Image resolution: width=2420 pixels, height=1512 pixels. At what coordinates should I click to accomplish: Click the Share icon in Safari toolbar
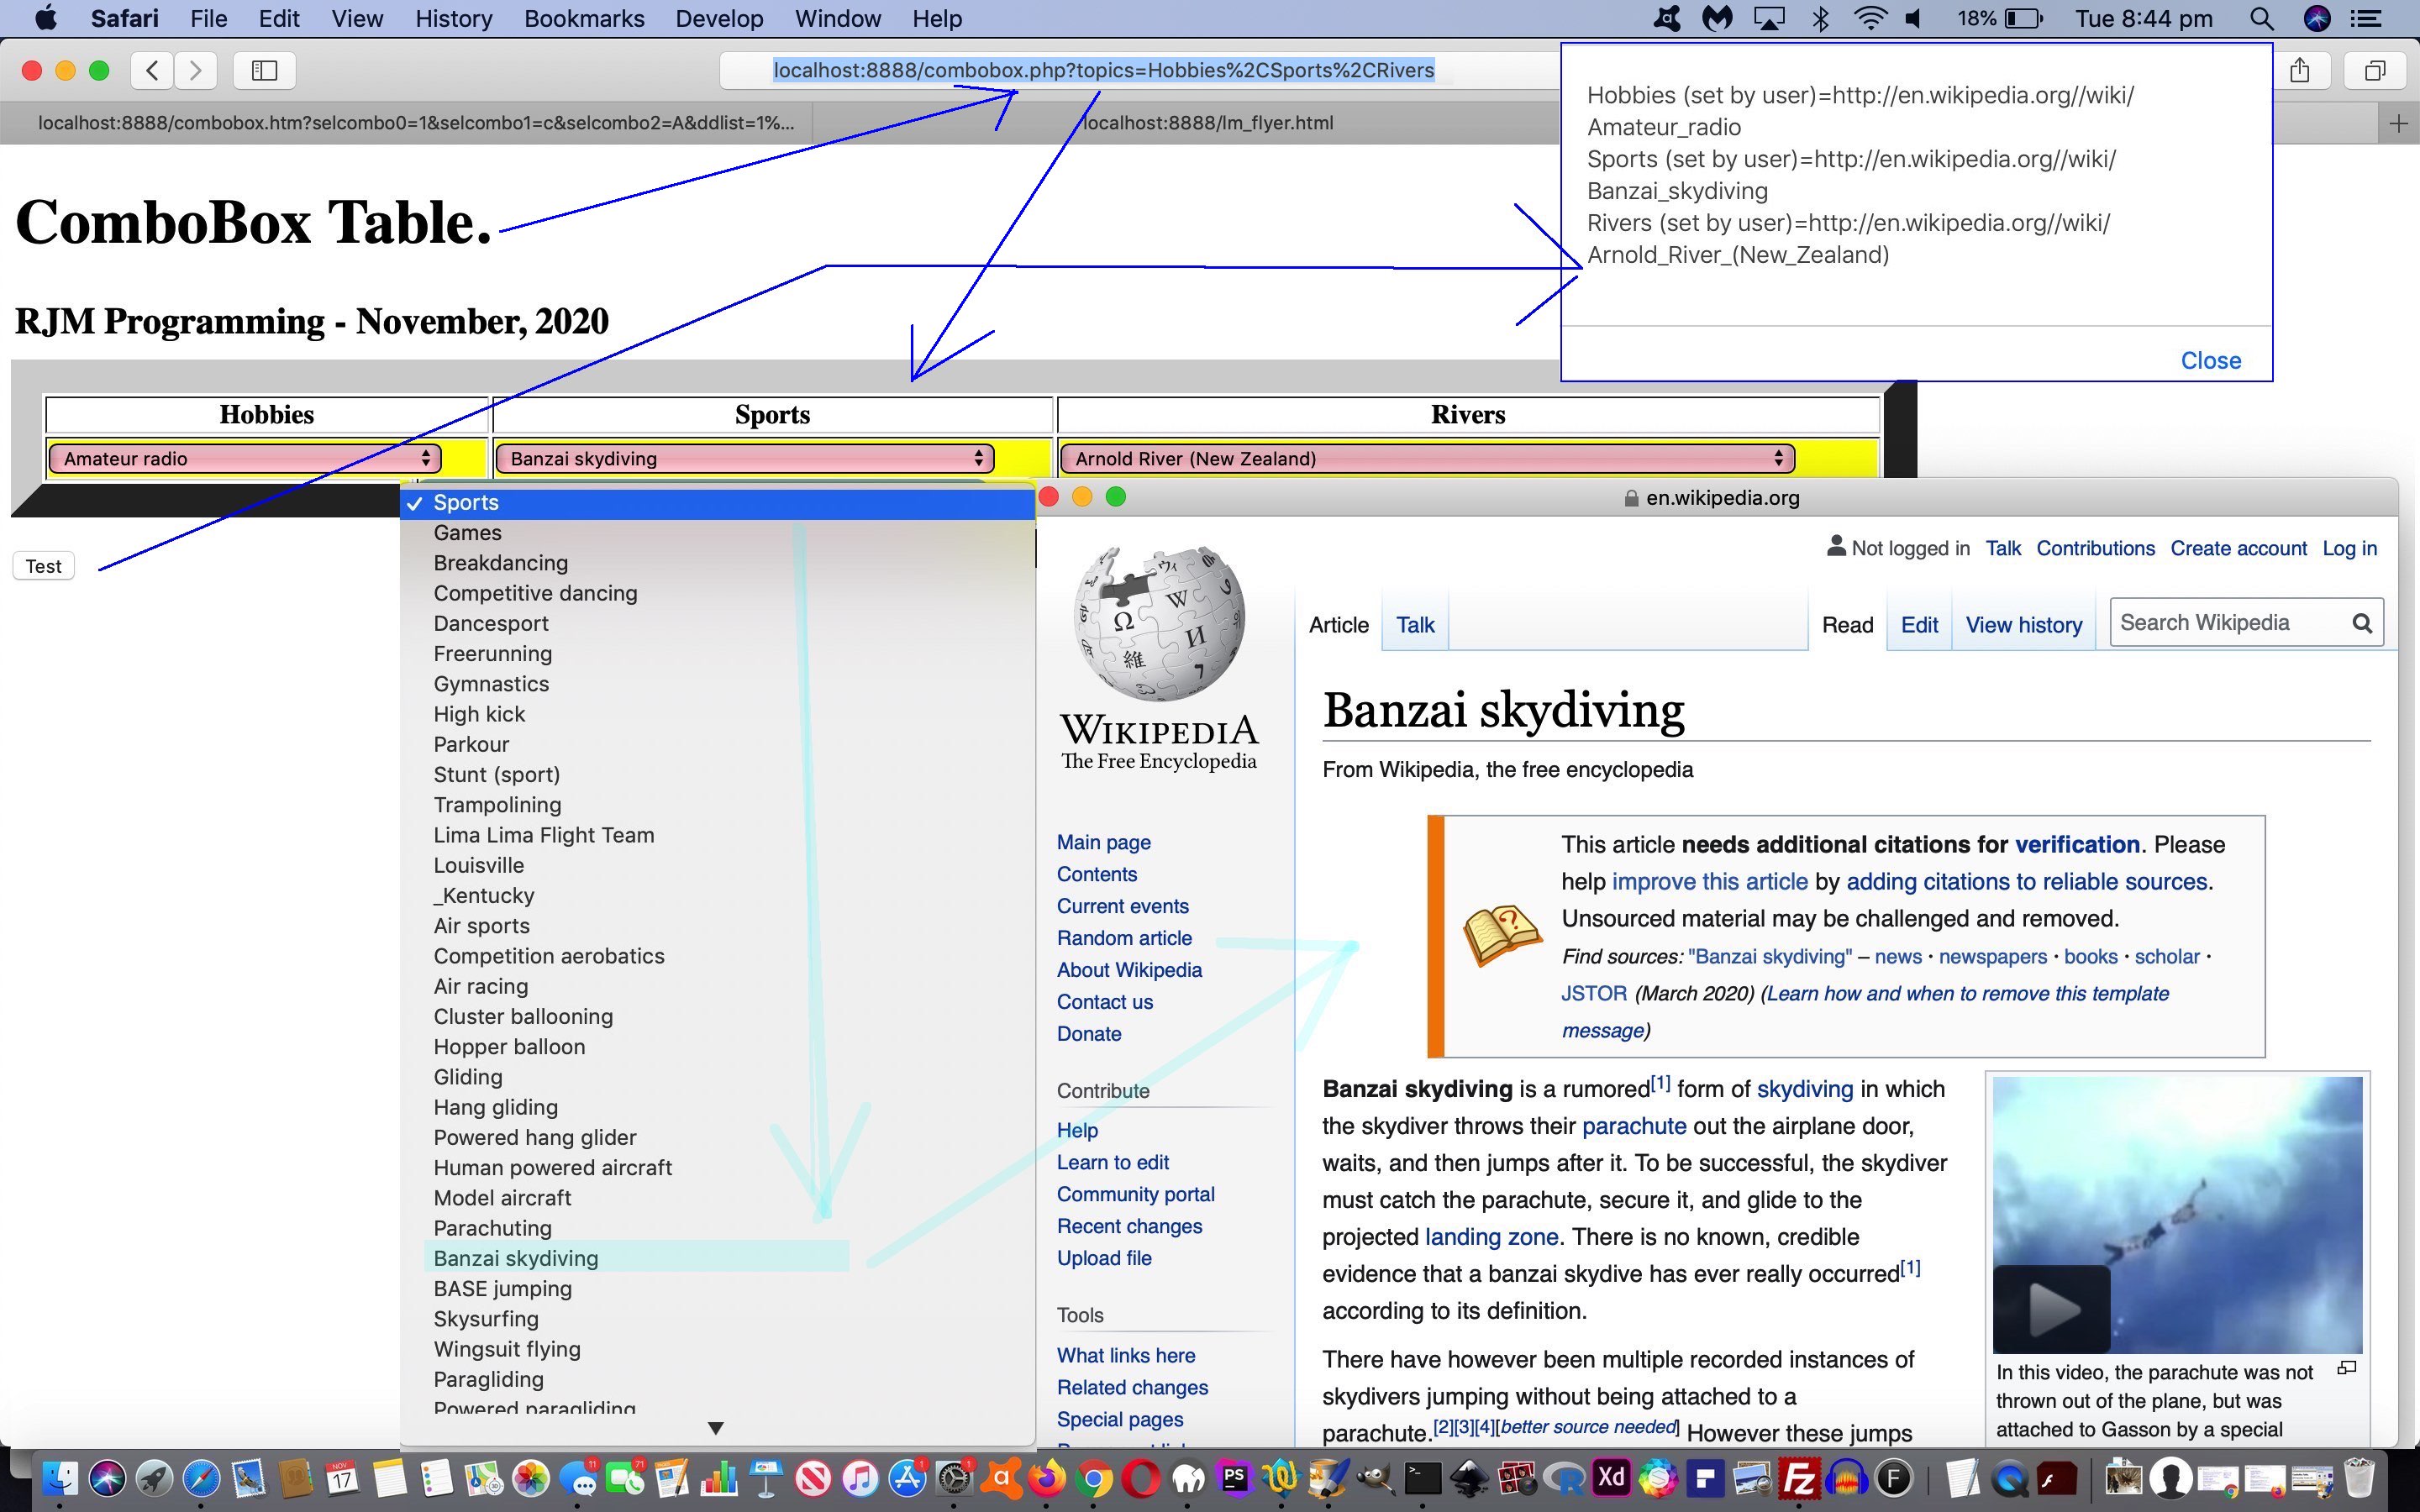2300,70
